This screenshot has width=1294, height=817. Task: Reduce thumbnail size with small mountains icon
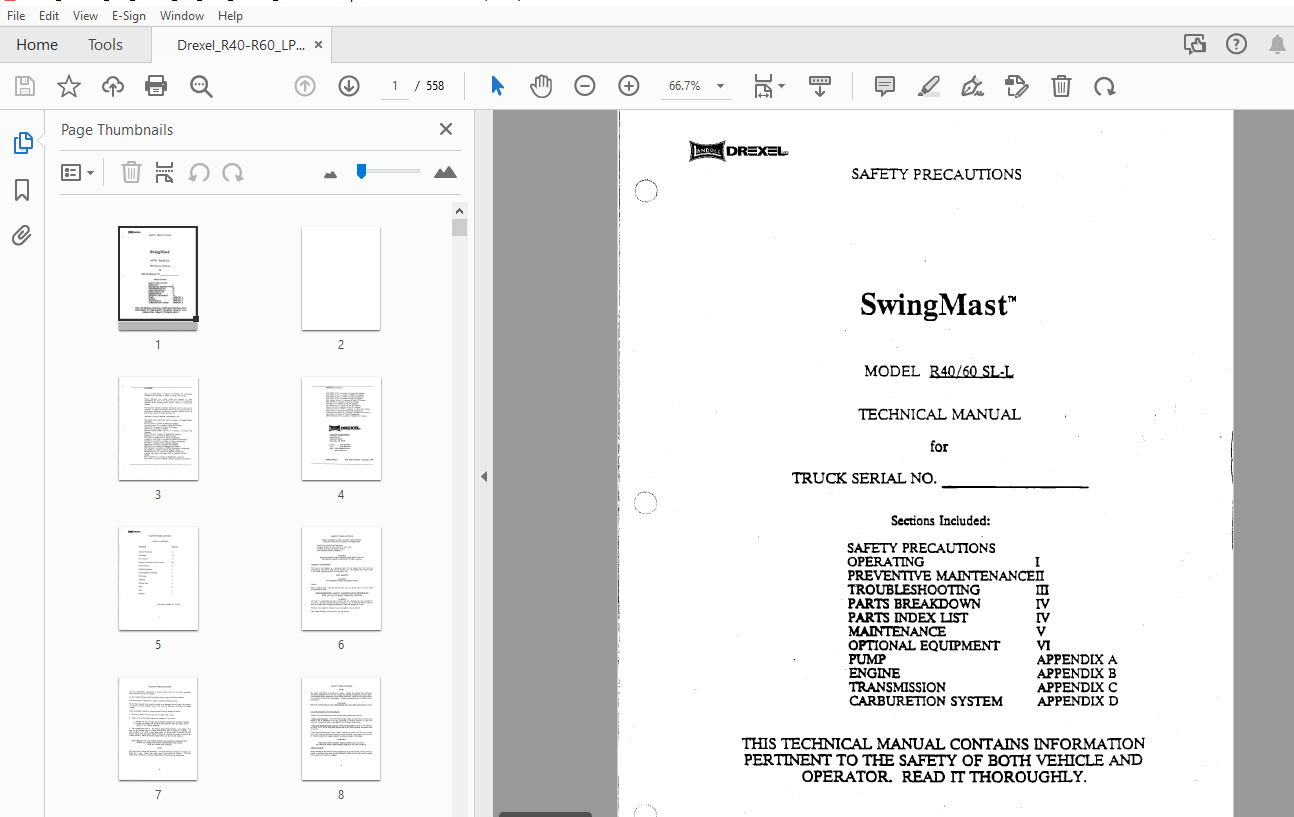click(x=331, y=174)
